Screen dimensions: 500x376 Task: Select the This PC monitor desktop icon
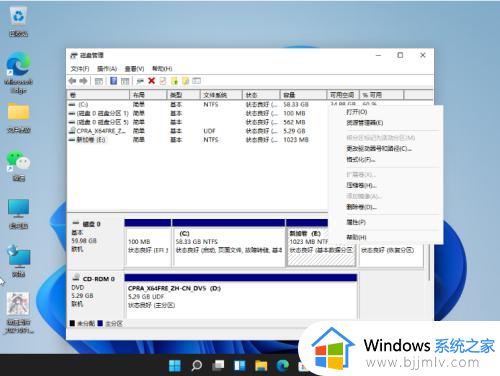pyautogui.click(x=19, y=214)
